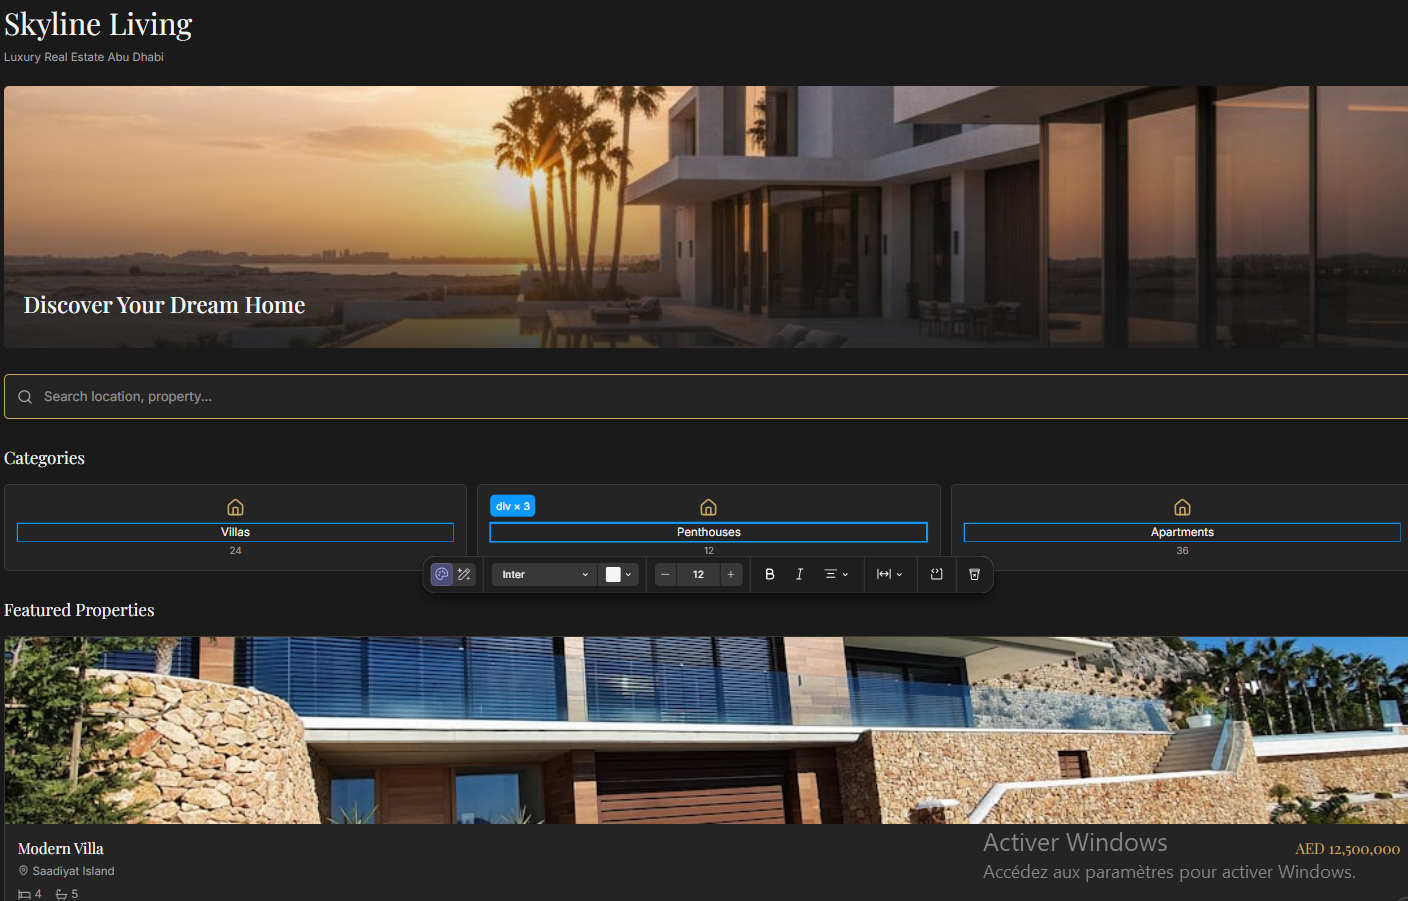Viewport: 1408px width, 901px height.
Task: Toggle bold formatting
Action: 770,574
